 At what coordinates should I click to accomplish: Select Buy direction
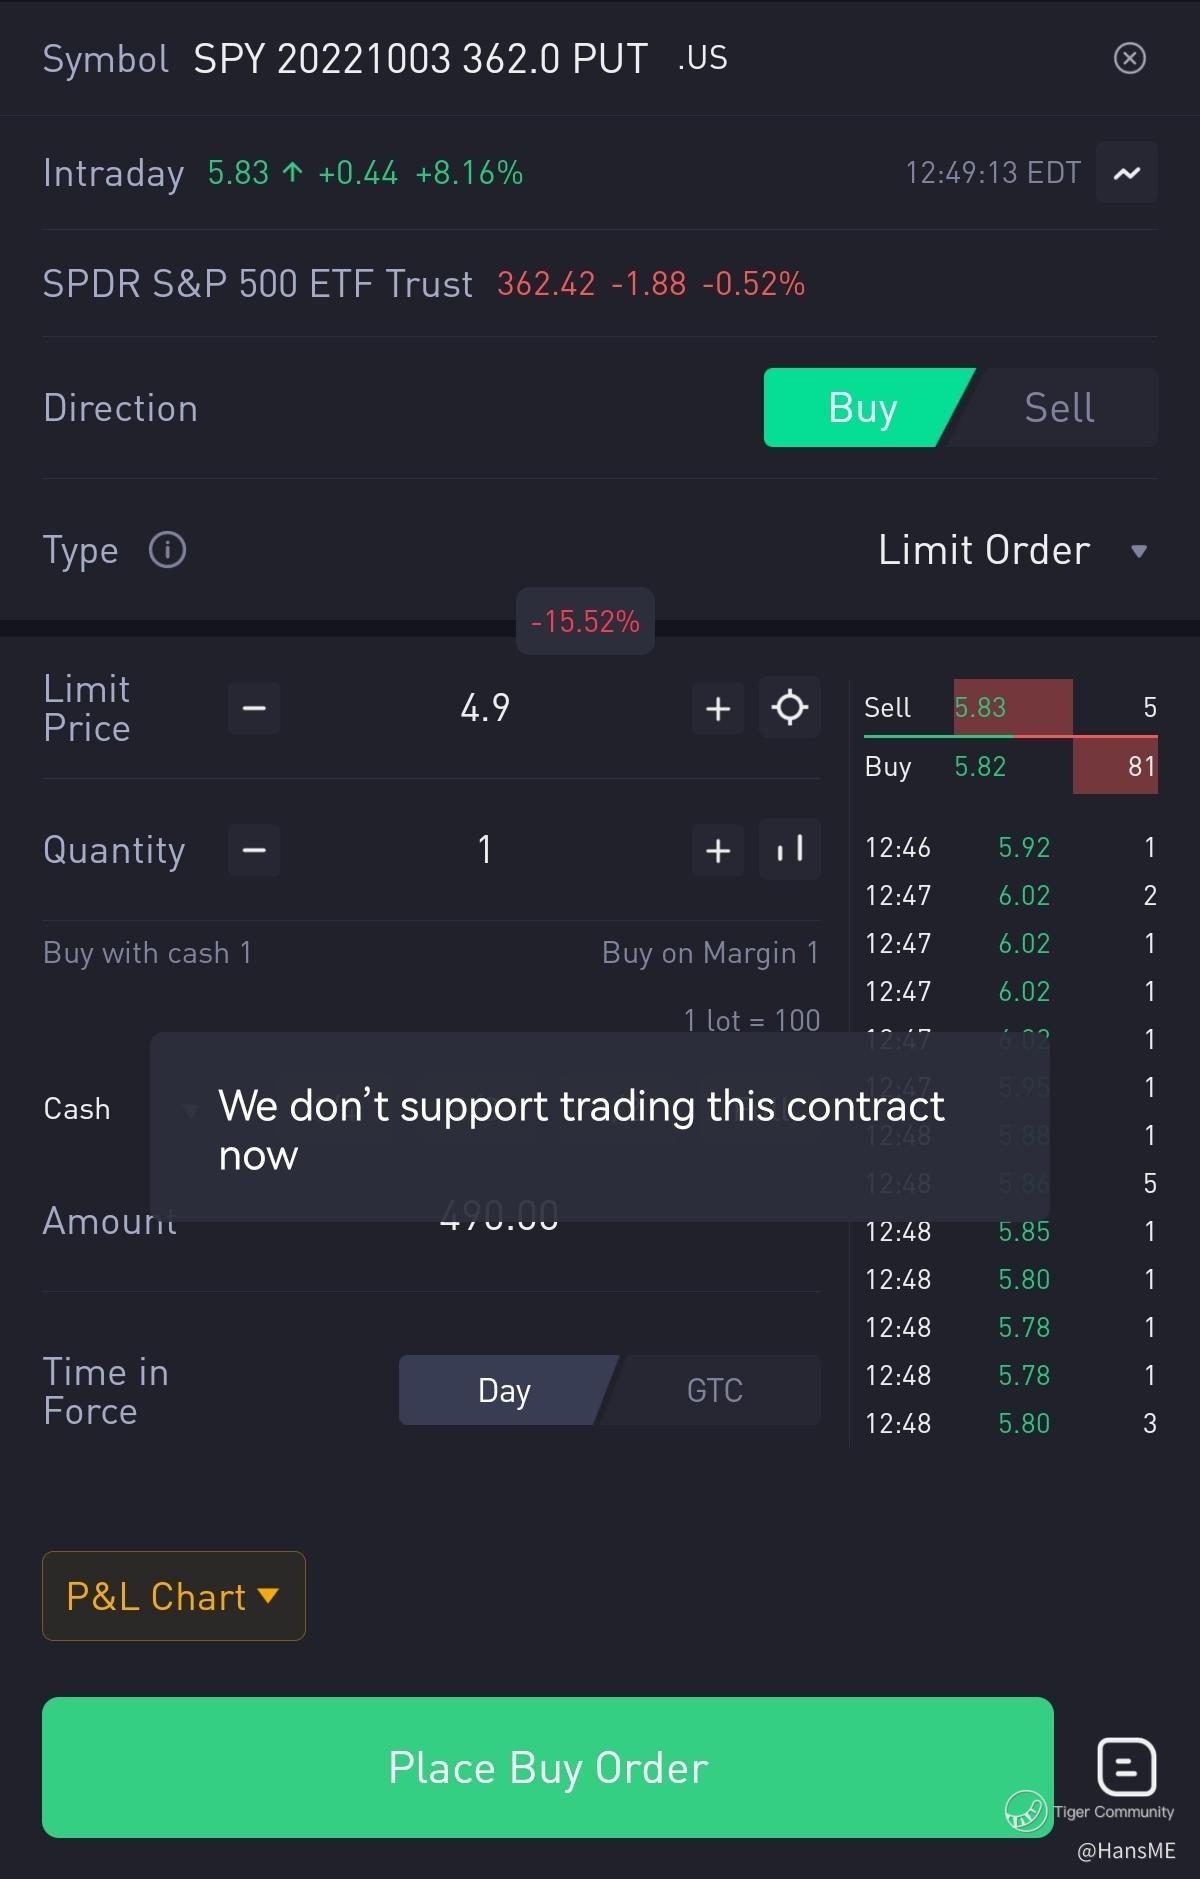(x=862, y=408)
